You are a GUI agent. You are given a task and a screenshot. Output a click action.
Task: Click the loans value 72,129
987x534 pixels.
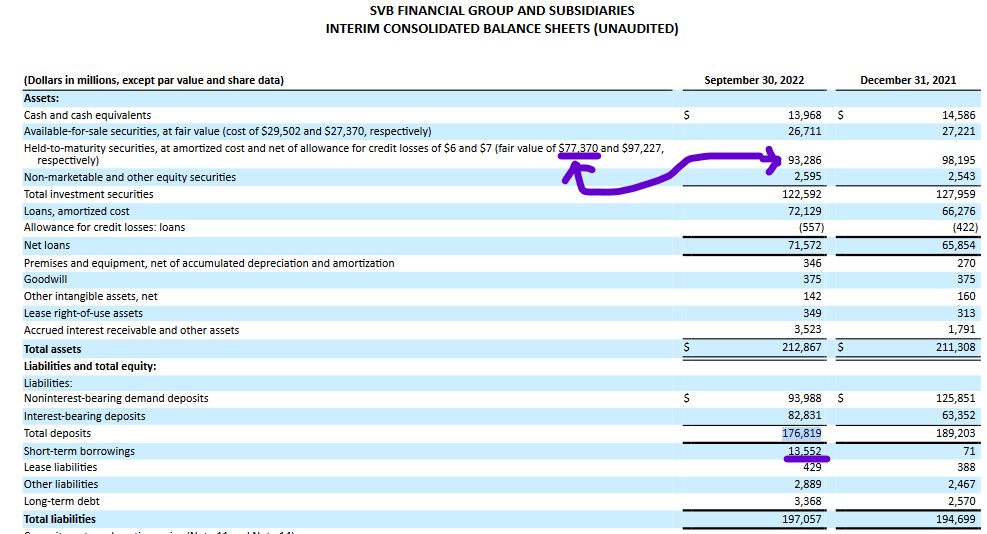coord(804,211)
